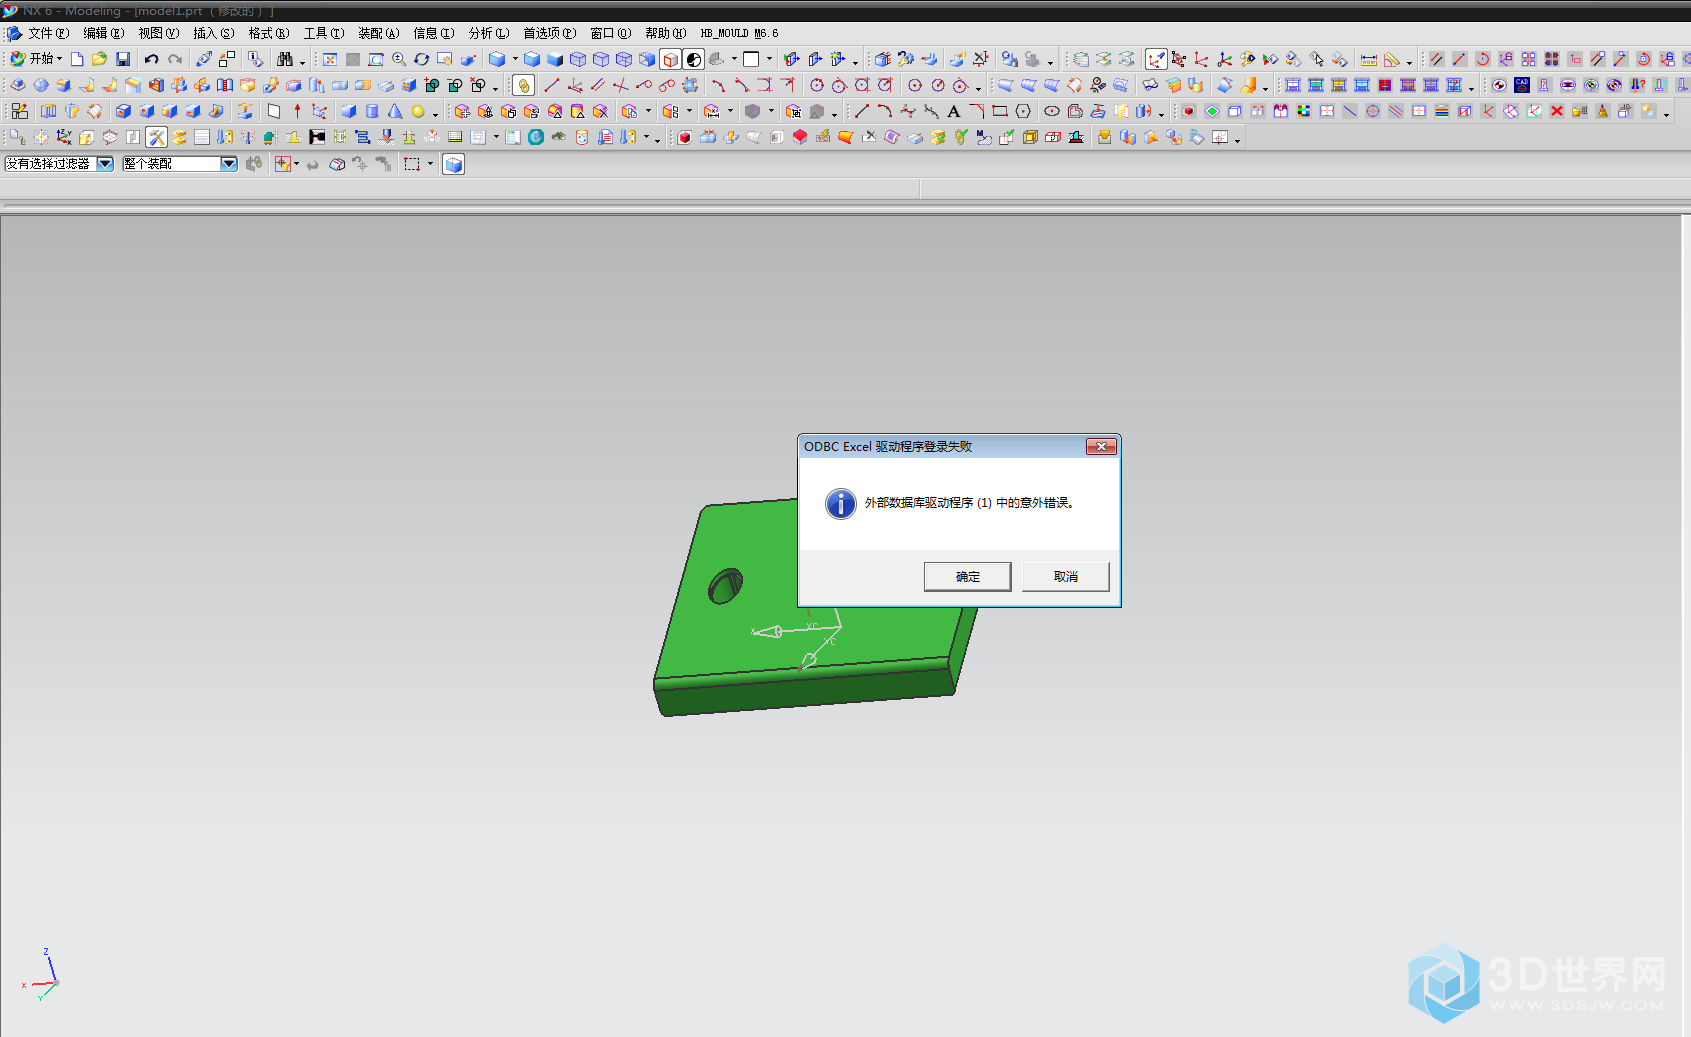Click the Undo arrow icon
This screenshot has width=1691, height=1037.
[151, 59]
